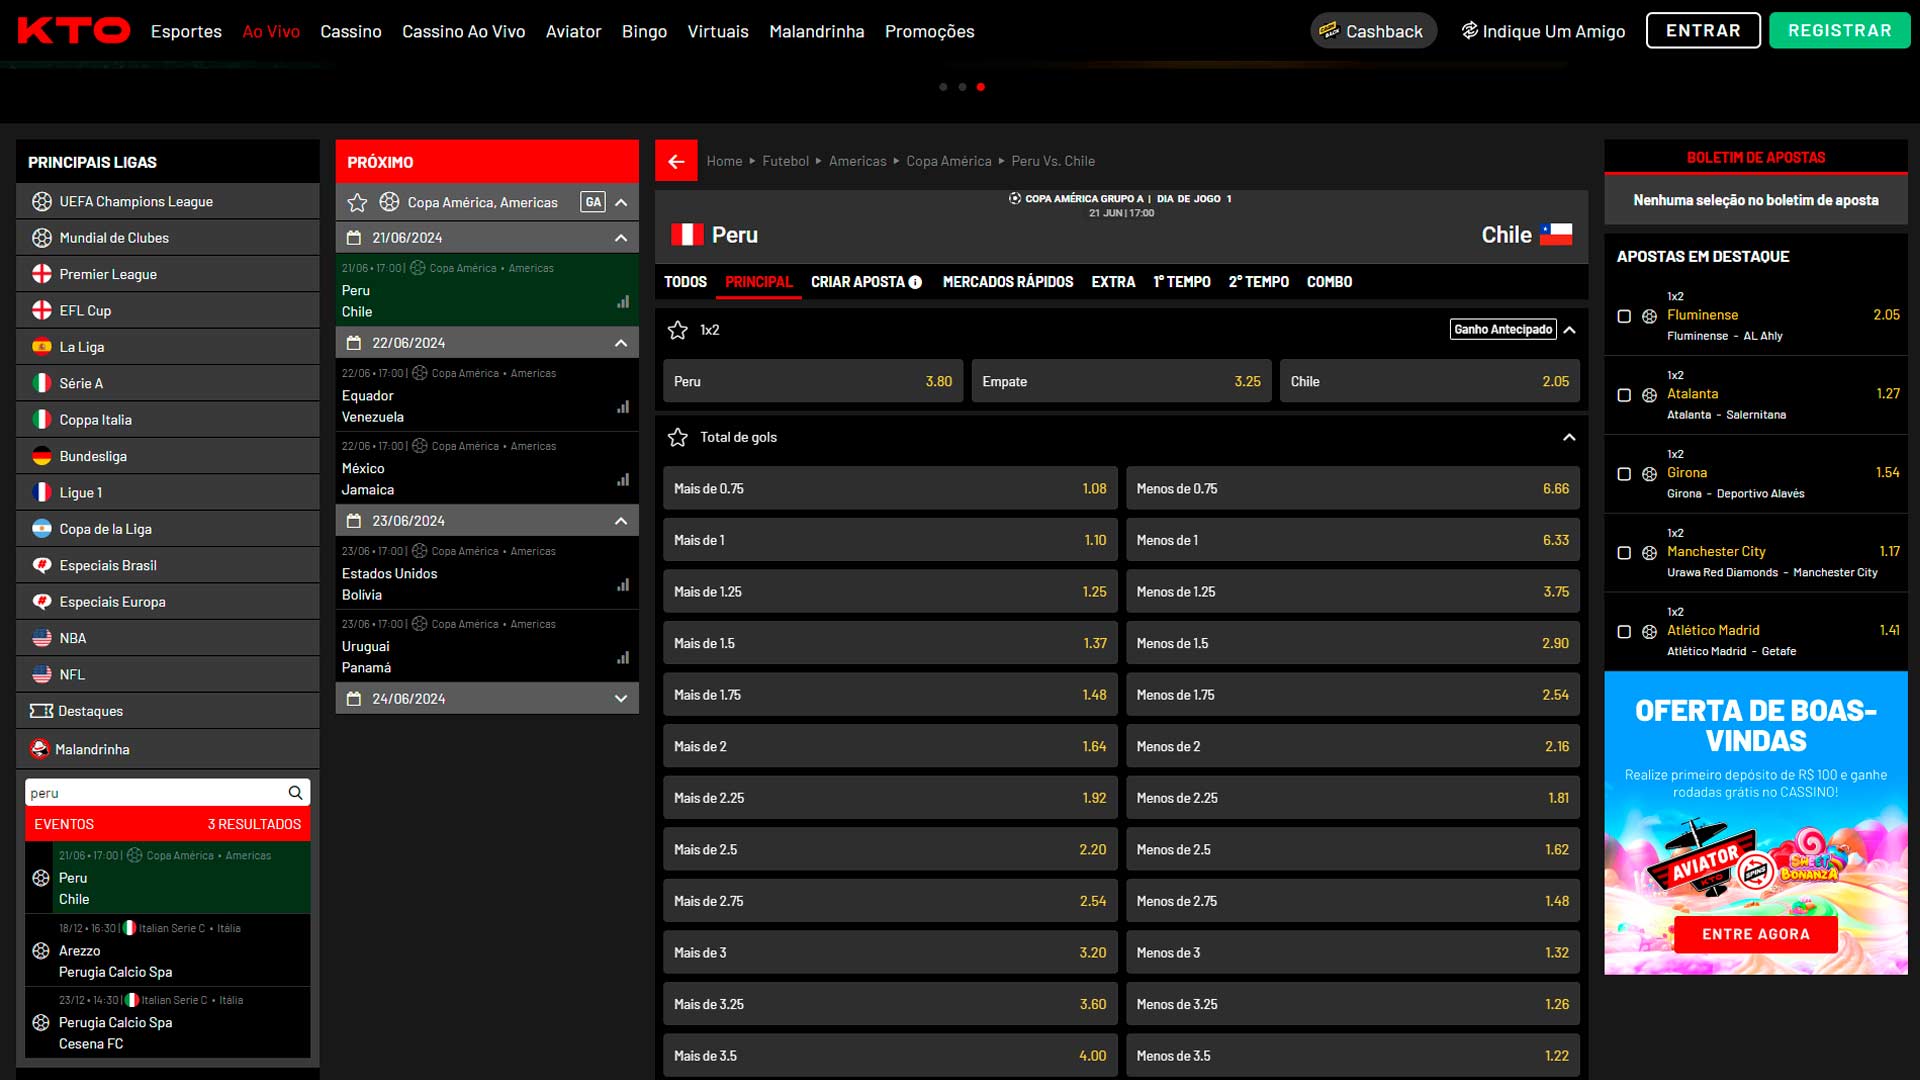Check the Fluminense featured bet checkbox
The image size is (1920, 1080).
(1624, 316)
